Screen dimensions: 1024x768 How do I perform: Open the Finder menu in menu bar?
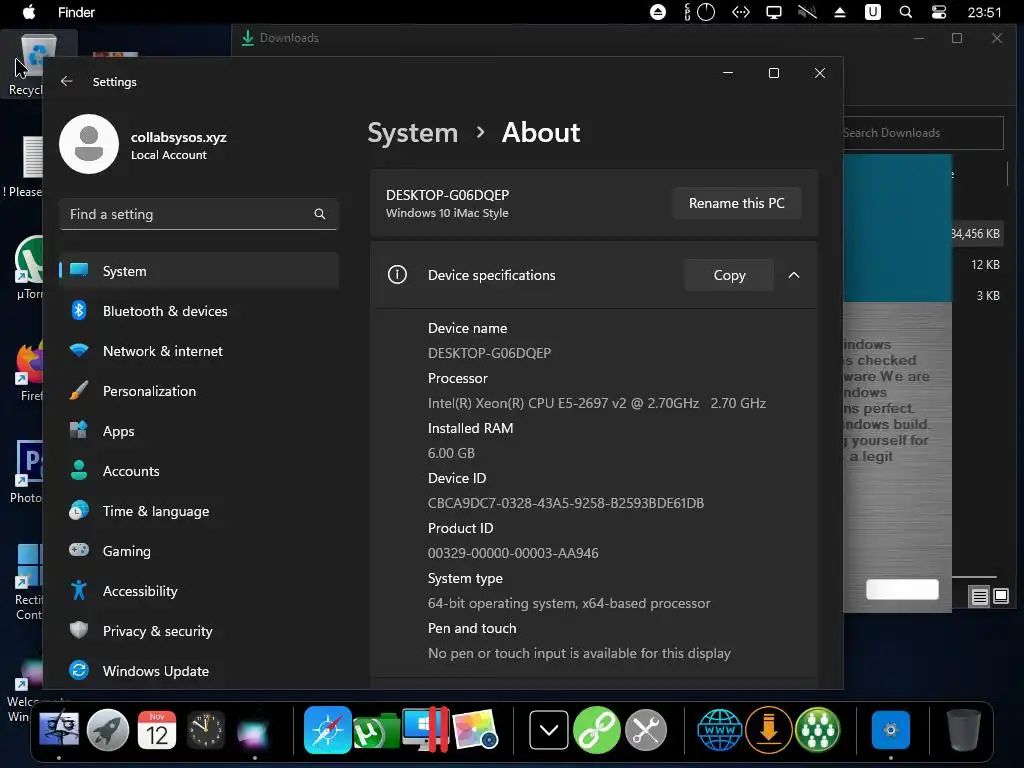coord(76,12)
